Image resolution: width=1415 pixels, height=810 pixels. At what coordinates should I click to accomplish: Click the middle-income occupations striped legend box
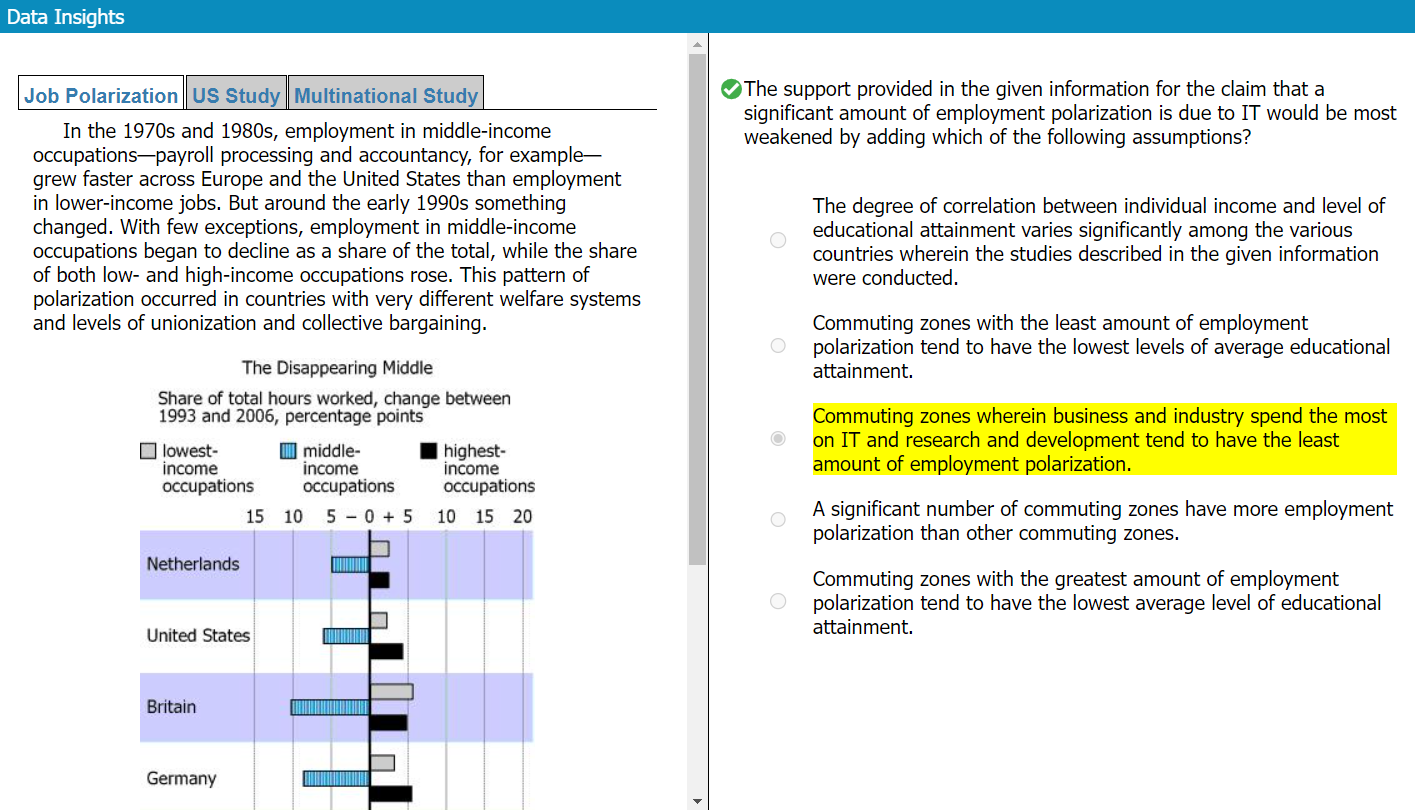(289, 452)
